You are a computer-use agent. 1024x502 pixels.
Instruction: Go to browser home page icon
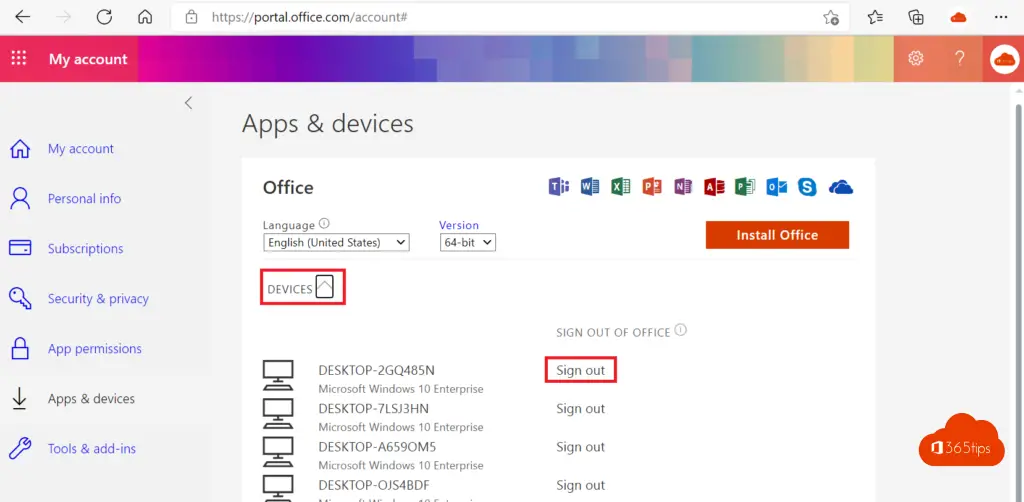pyautogui.click(x=145, y=17)
